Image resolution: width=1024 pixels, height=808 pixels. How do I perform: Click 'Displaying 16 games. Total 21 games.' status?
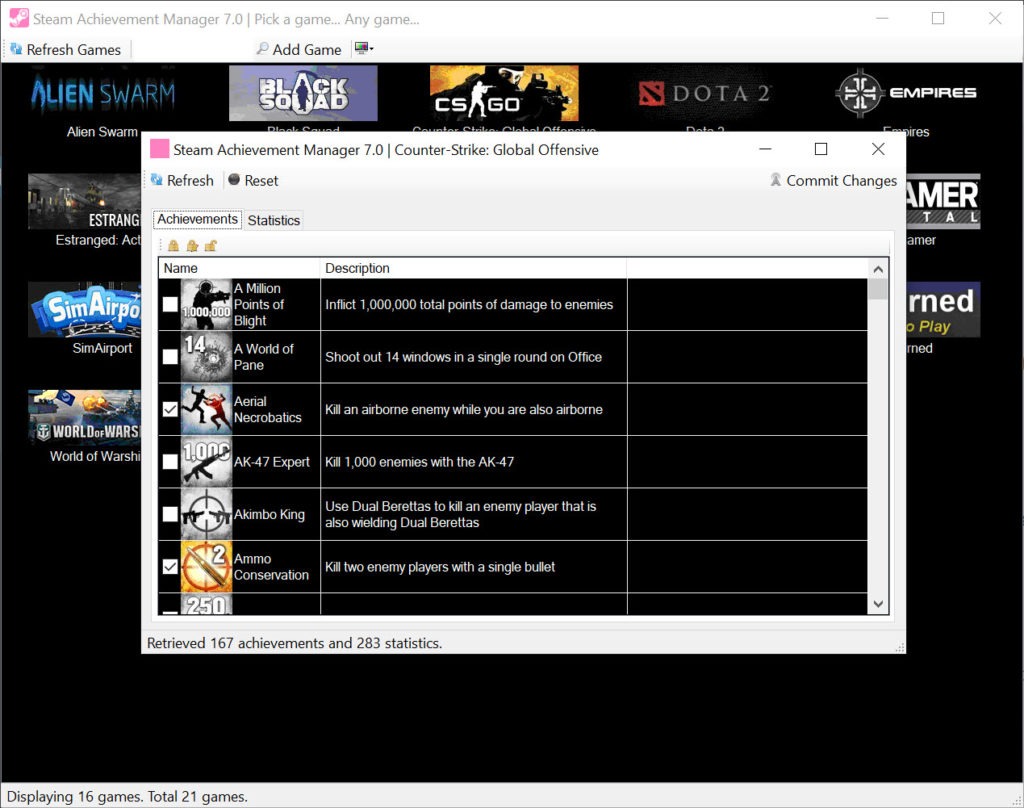(127, 797)
